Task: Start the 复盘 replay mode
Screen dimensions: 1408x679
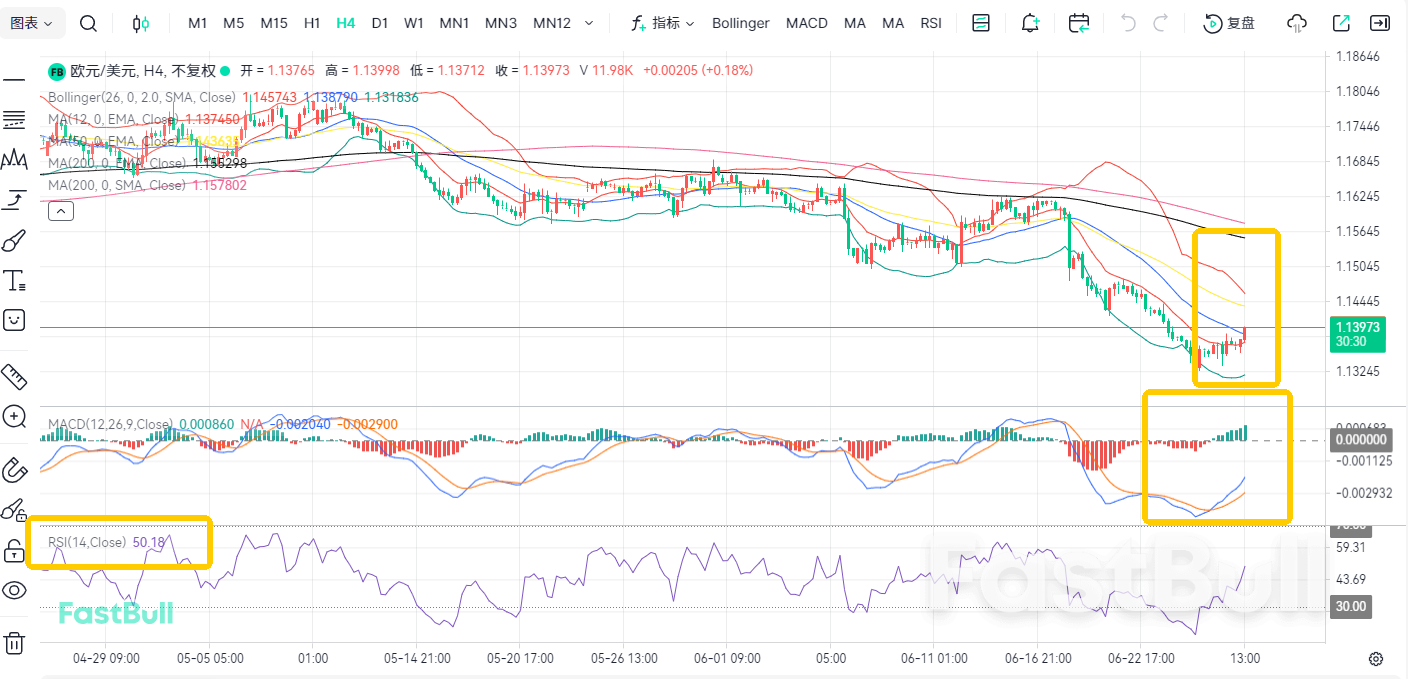Action: (1229, 23)
